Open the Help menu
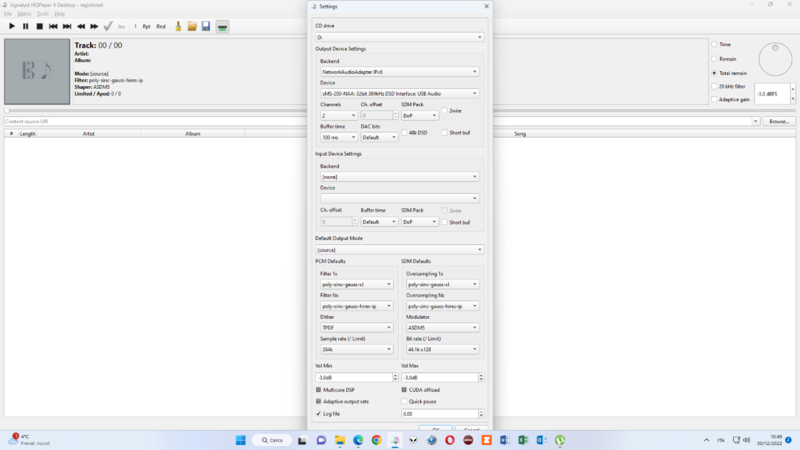 [x=60, y=14]
